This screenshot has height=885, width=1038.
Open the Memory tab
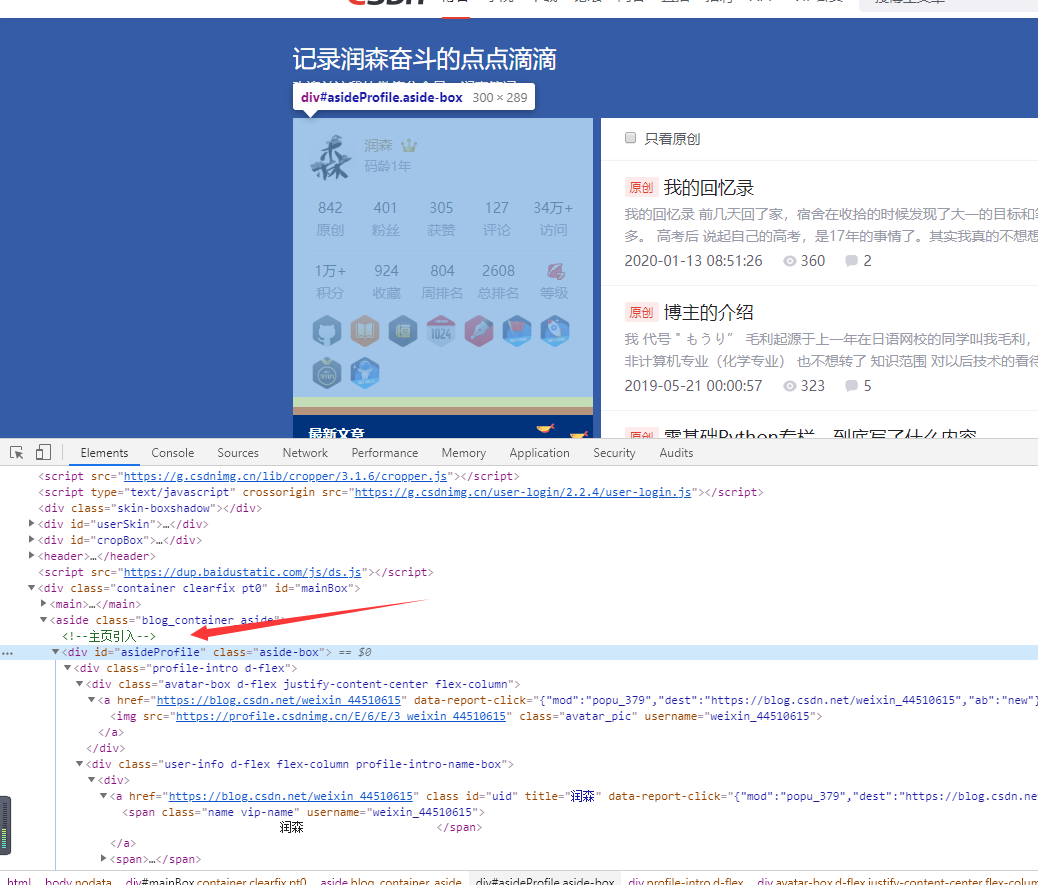(463, 453)
